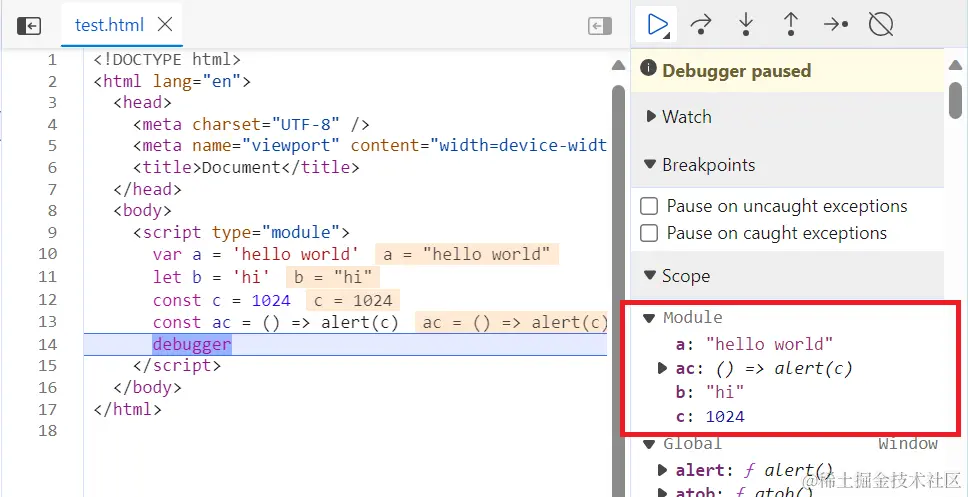Collapse the Breakpoints section
The height and width of the screenshot is (497, 968).
pyautogui.click(x=649, y=165)
